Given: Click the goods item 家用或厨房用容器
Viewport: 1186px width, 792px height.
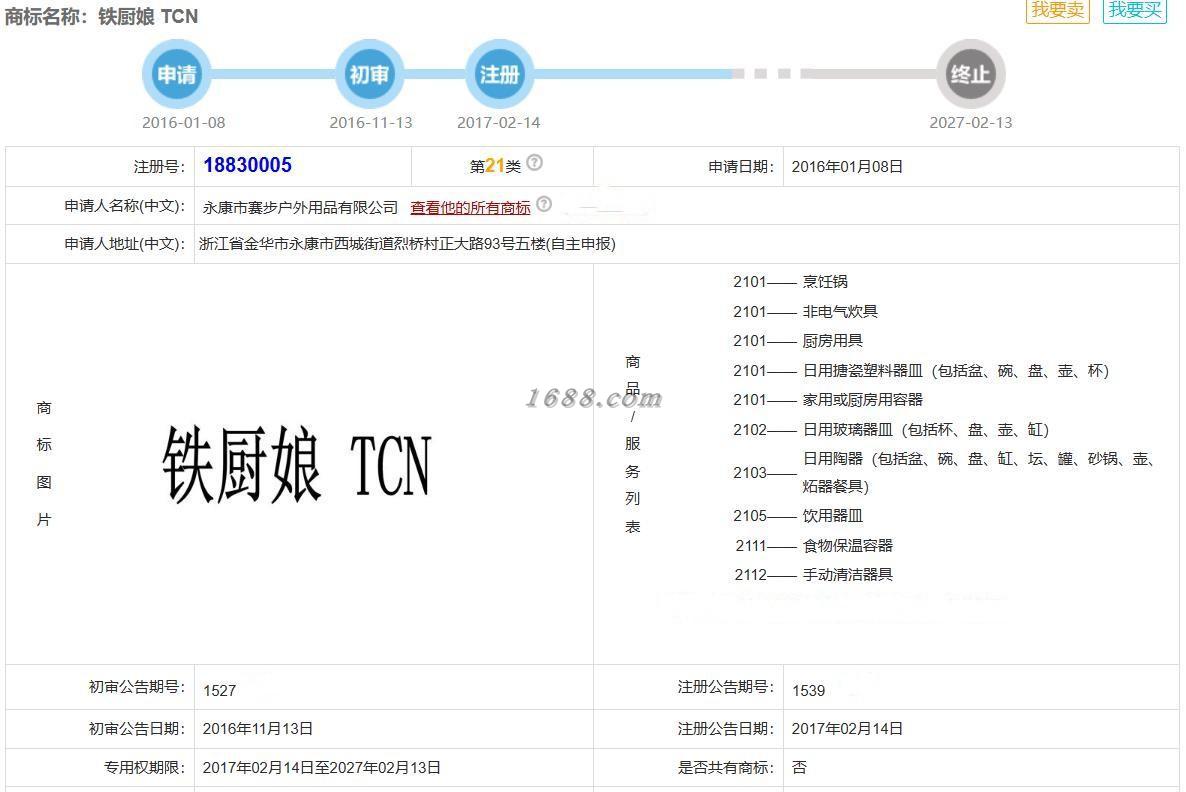Looking at the screenshot, I should click(863, 399).
